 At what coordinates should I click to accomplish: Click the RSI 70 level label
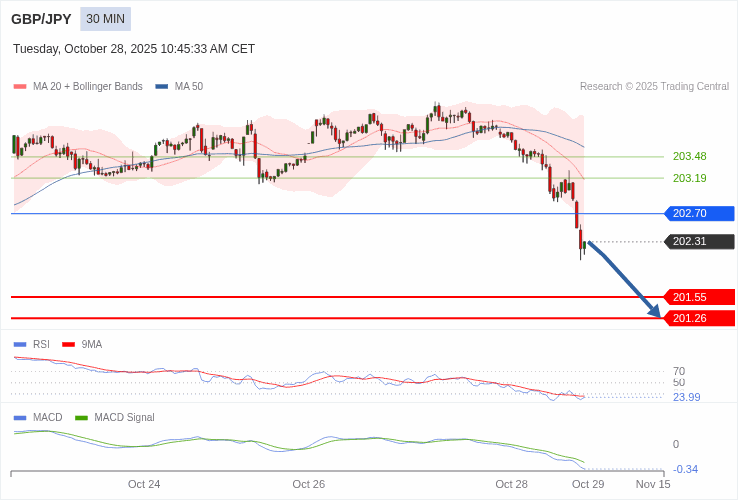679,371
